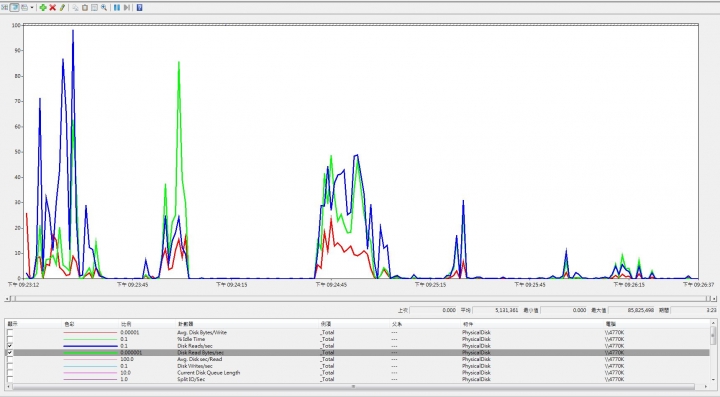Click the Update Data step-forward icon
The width and height of the screenshot is (720, 397).
[x=127, y=7]
